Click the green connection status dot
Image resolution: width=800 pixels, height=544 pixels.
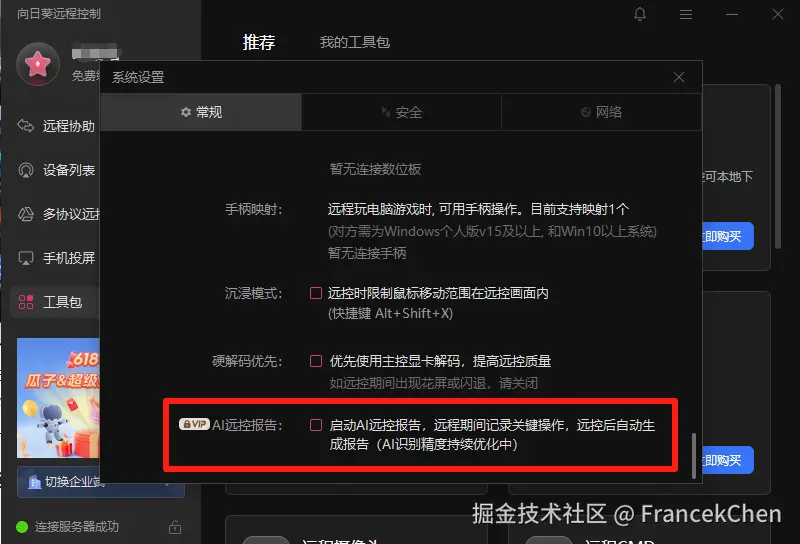click(22, 527)
